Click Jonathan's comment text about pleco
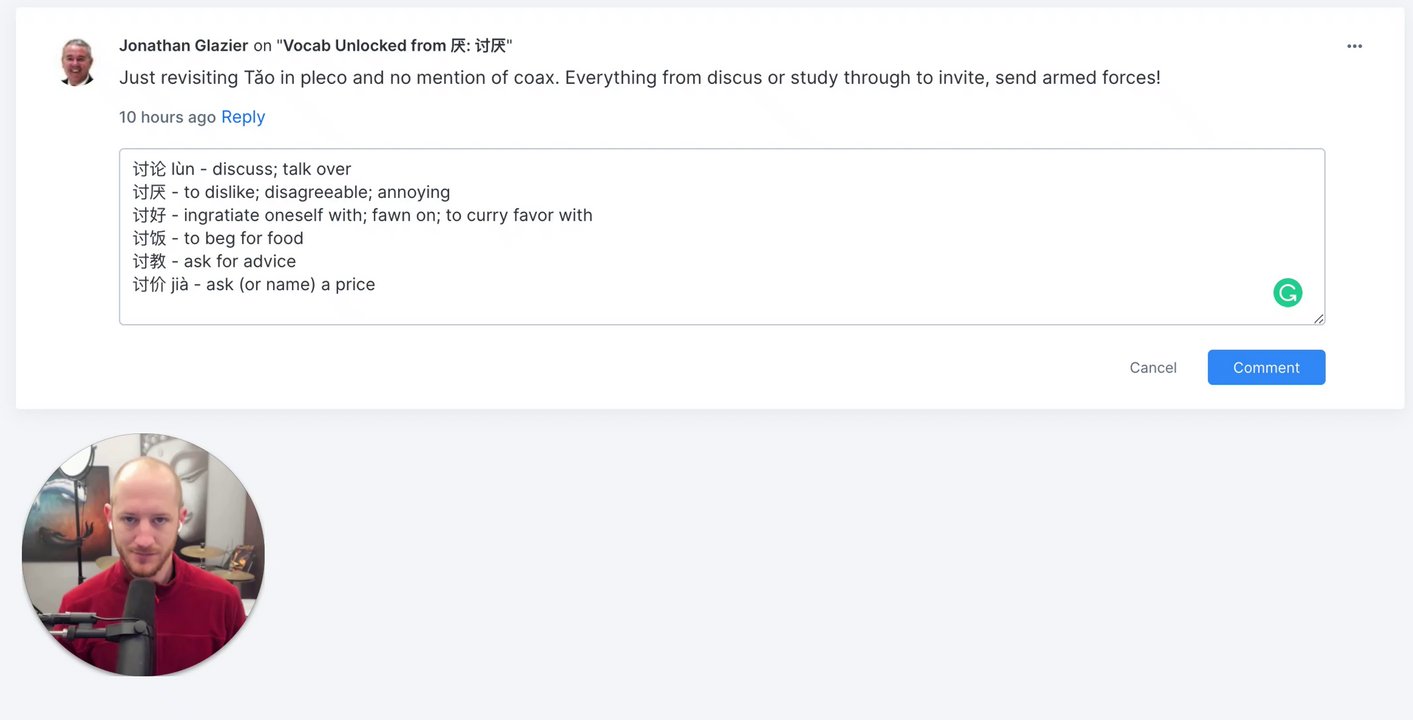This screenshot has width=1413, height=720. (x=640, y=78)
